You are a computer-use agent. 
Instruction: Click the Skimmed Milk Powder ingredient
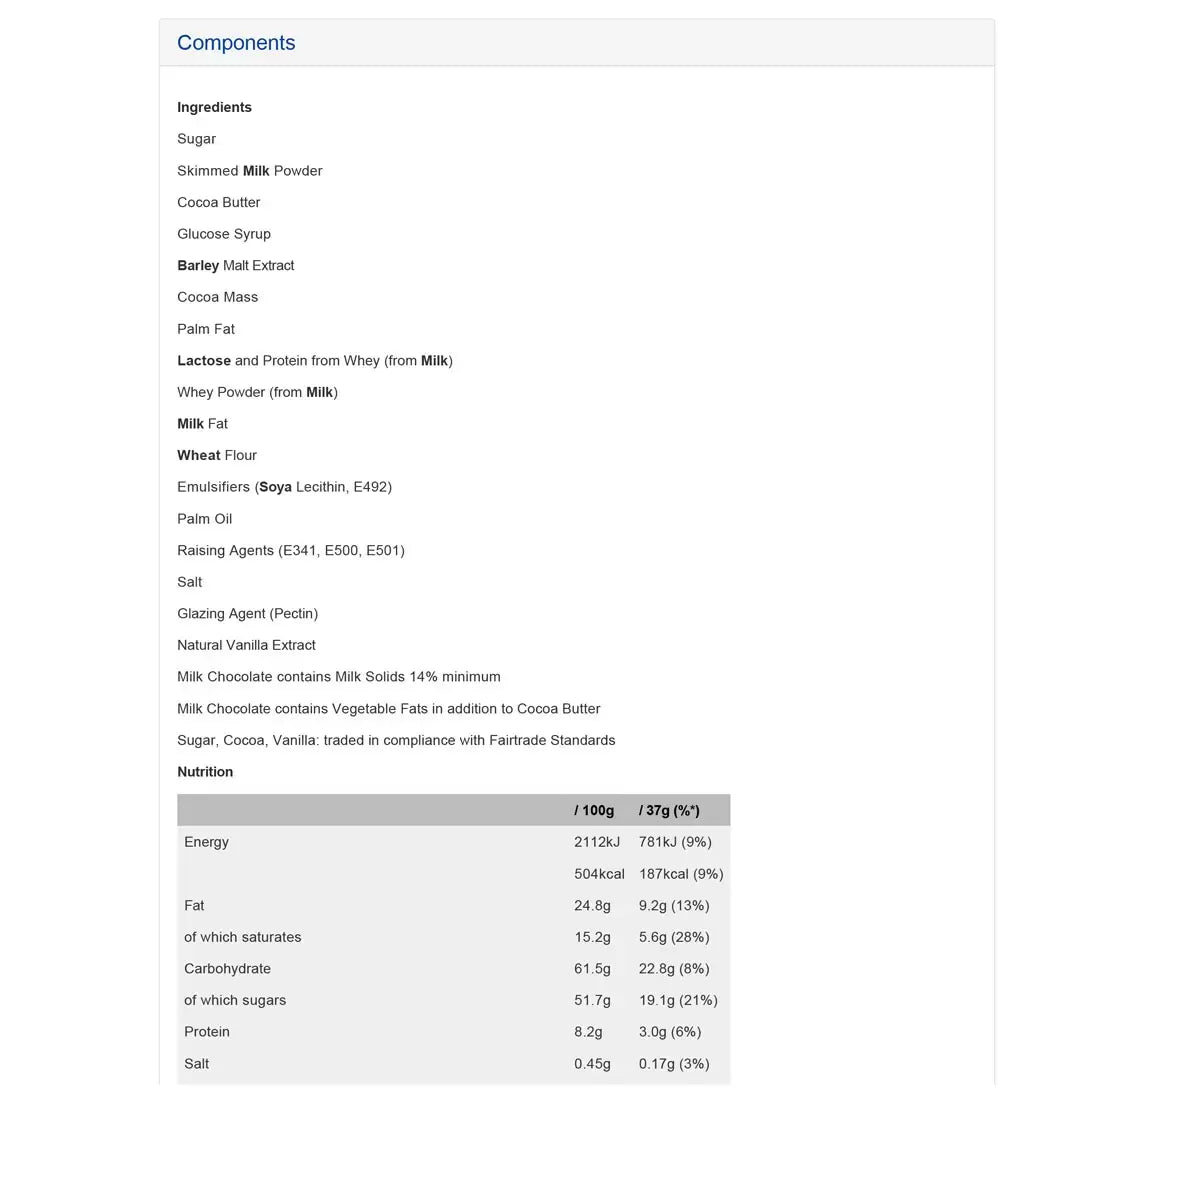pyautogui.click(x=249, y=171)
